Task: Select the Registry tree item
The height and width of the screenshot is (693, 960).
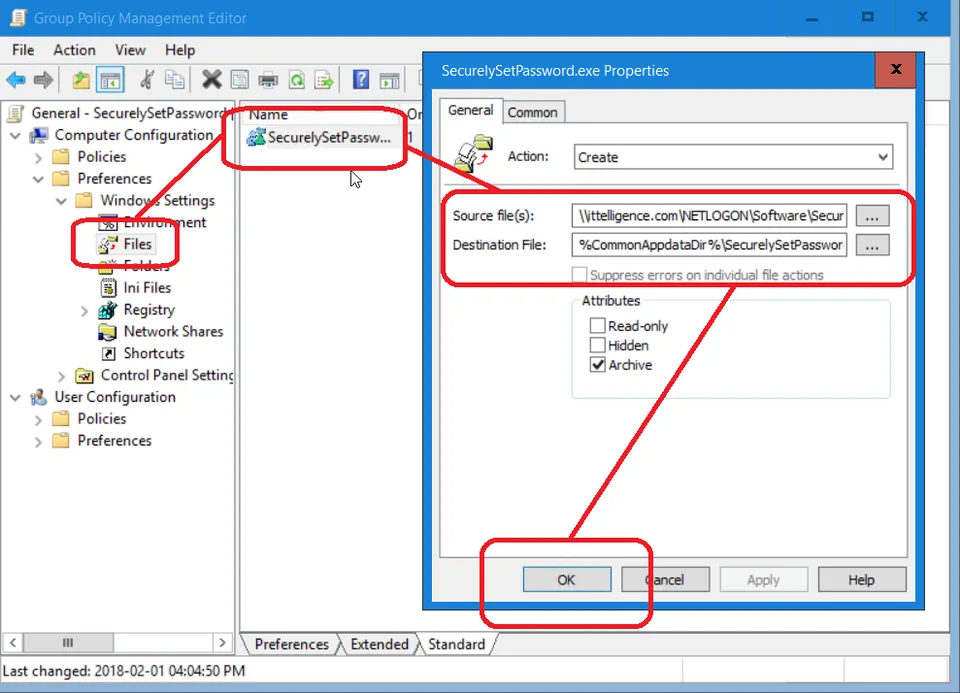Action: pos(149,309)
